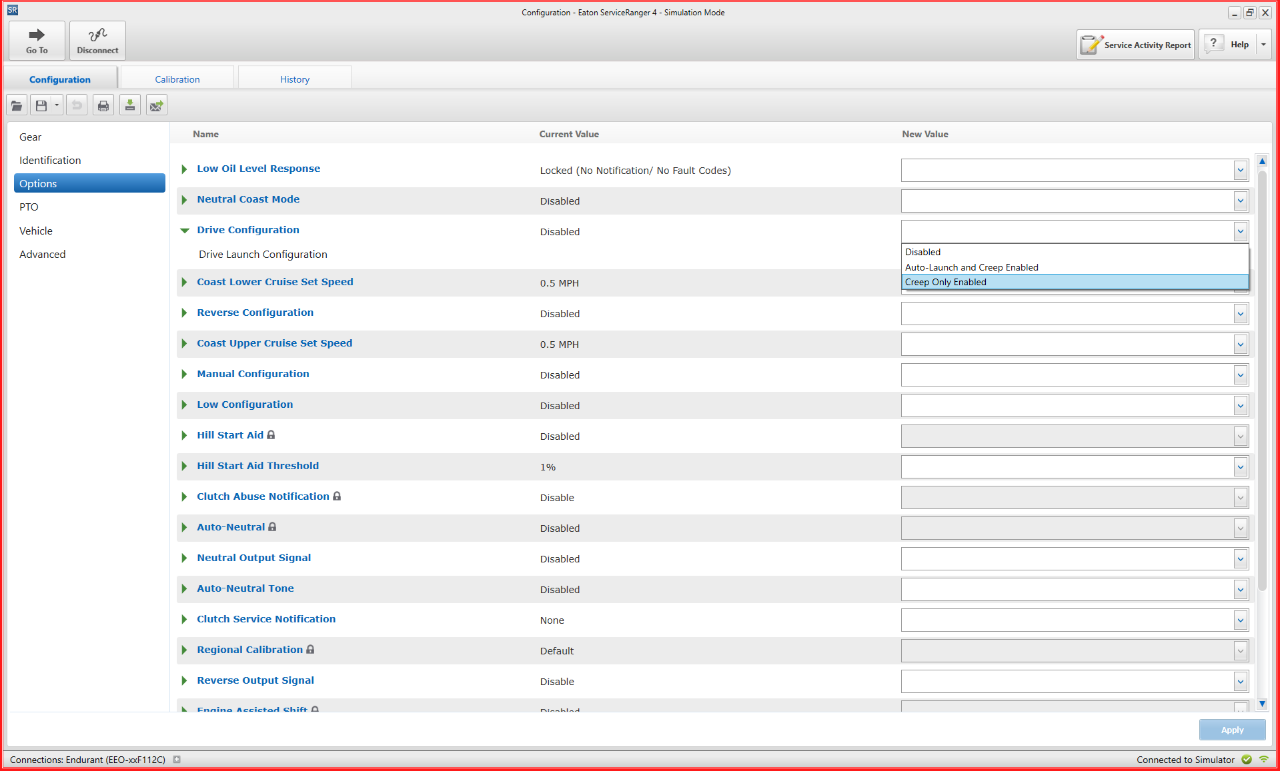Image resolution: width=1280 pixels, height=771 pixels.
Task: Collapse the Drive Configuration row
Action: pos(184,230)
